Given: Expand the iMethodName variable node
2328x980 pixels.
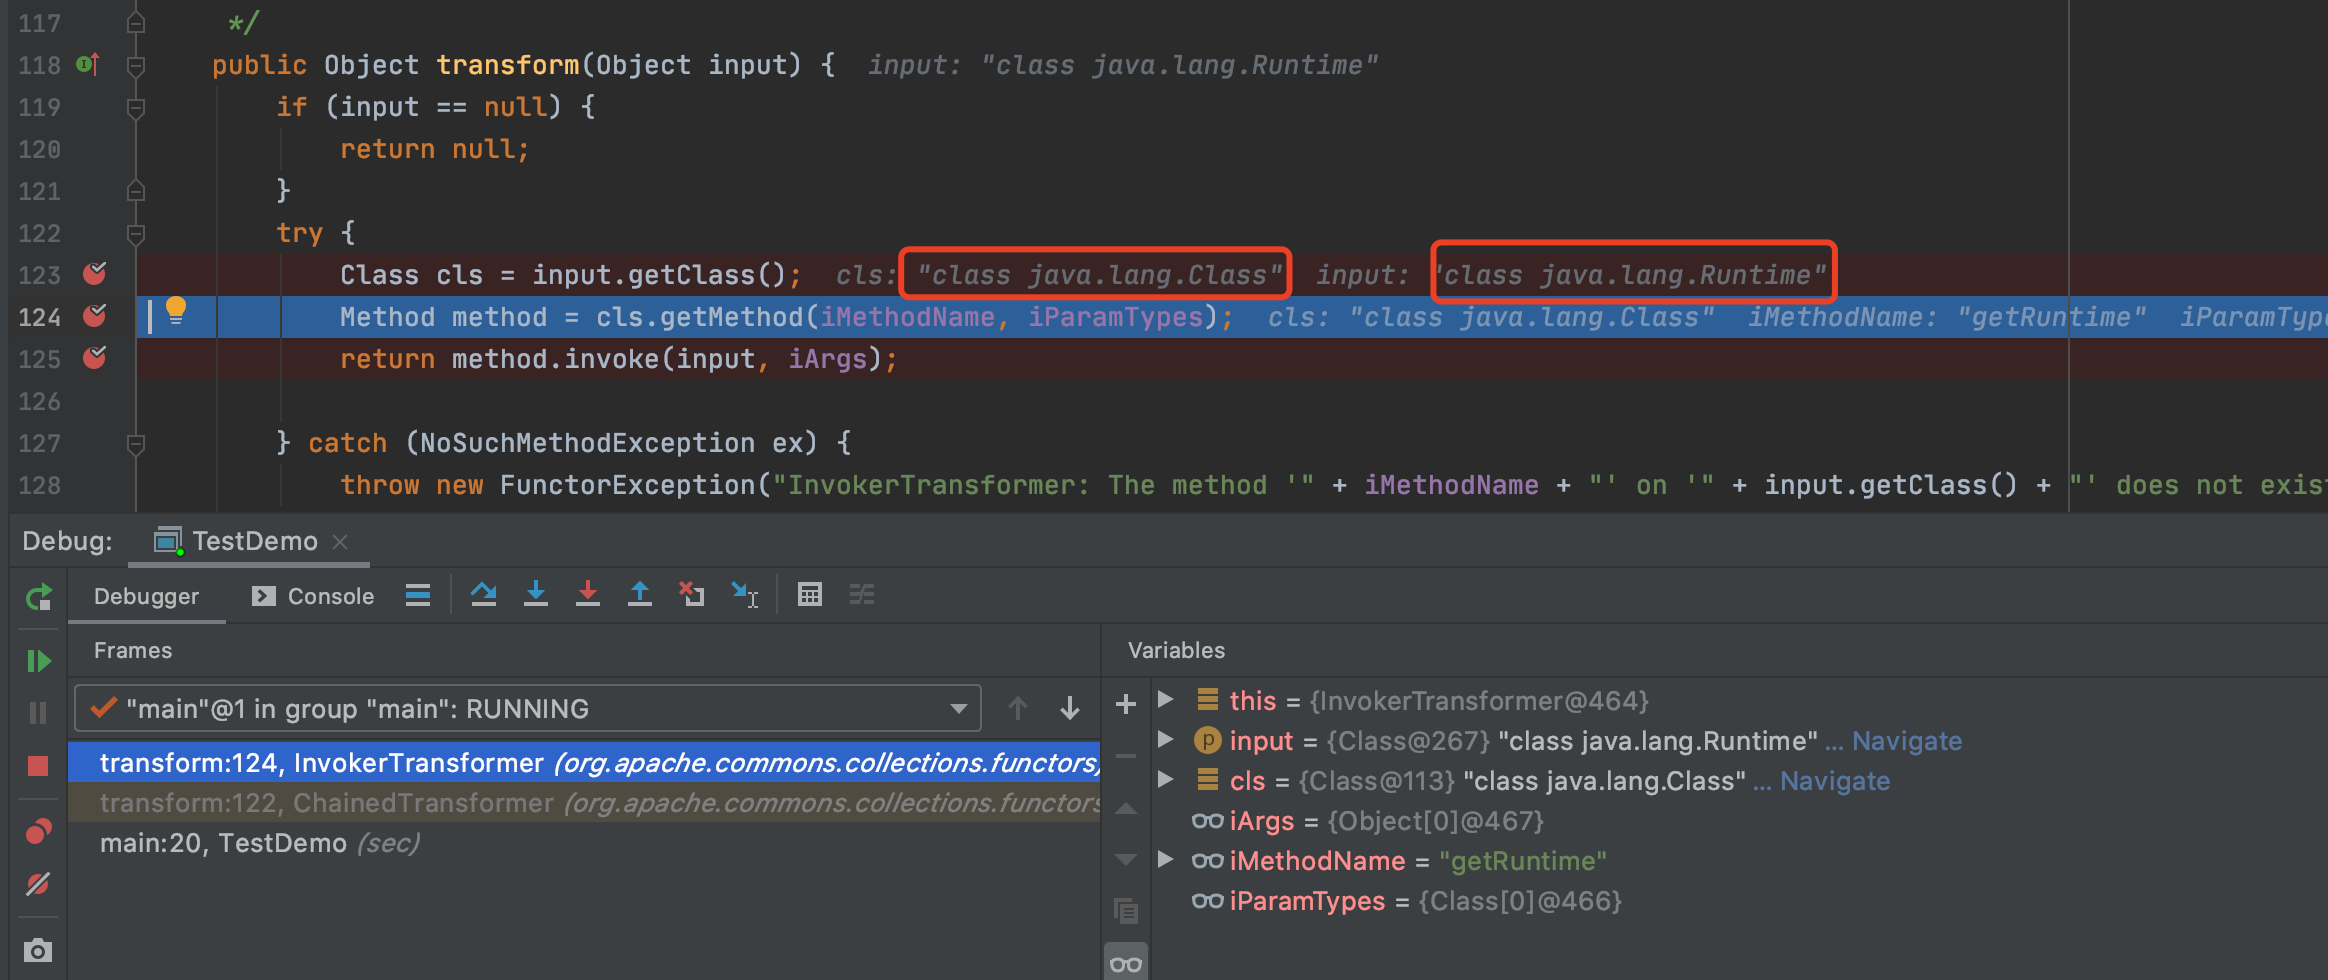Looking at the screenshot, I should [1165, 860].
